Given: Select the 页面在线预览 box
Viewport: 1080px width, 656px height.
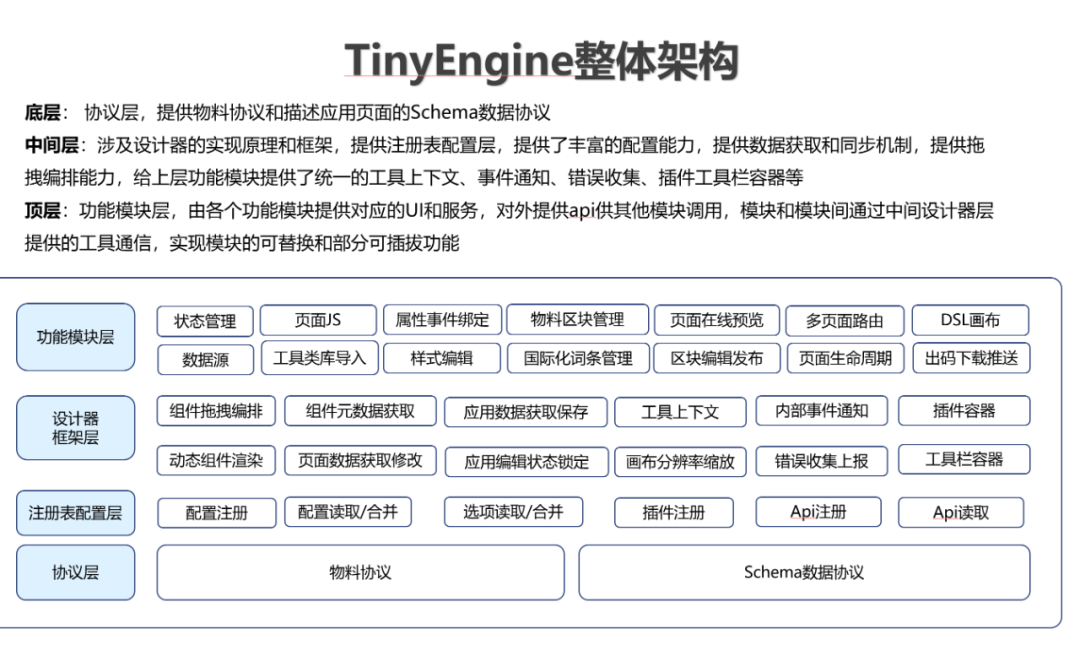Looking at the screenshot, I should click(717, 320).
